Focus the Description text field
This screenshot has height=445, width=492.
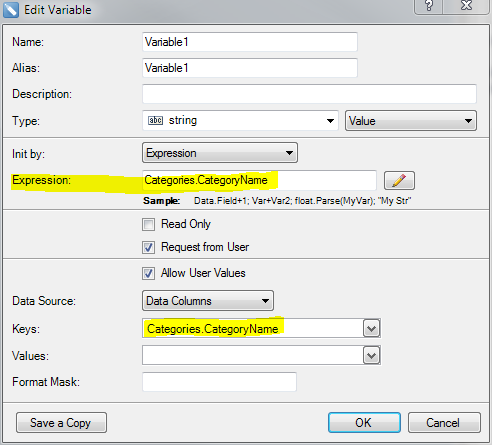point(309,94)
